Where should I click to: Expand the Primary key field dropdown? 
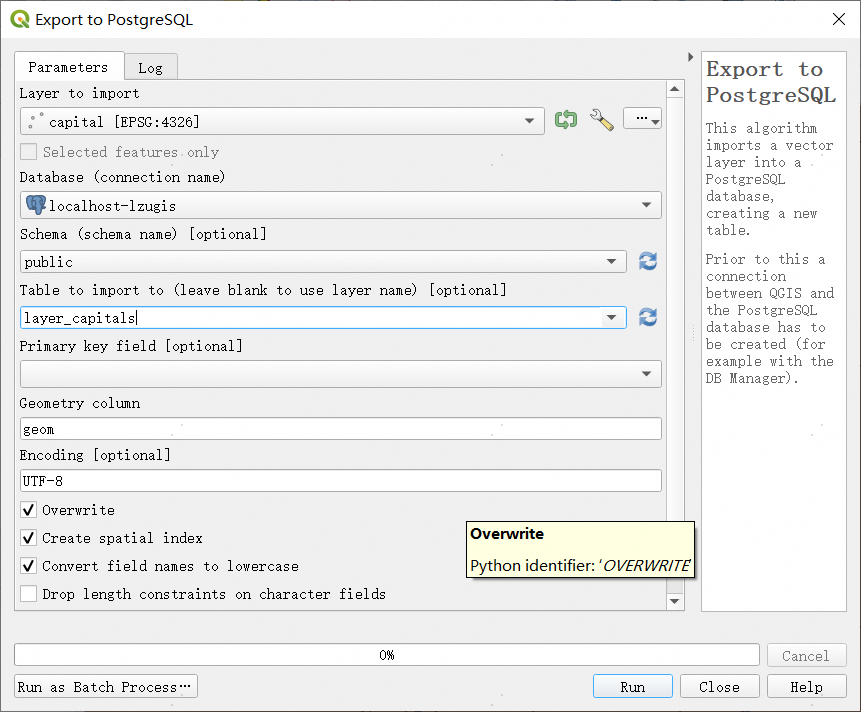pyautogui.click(x=646, y=374)
